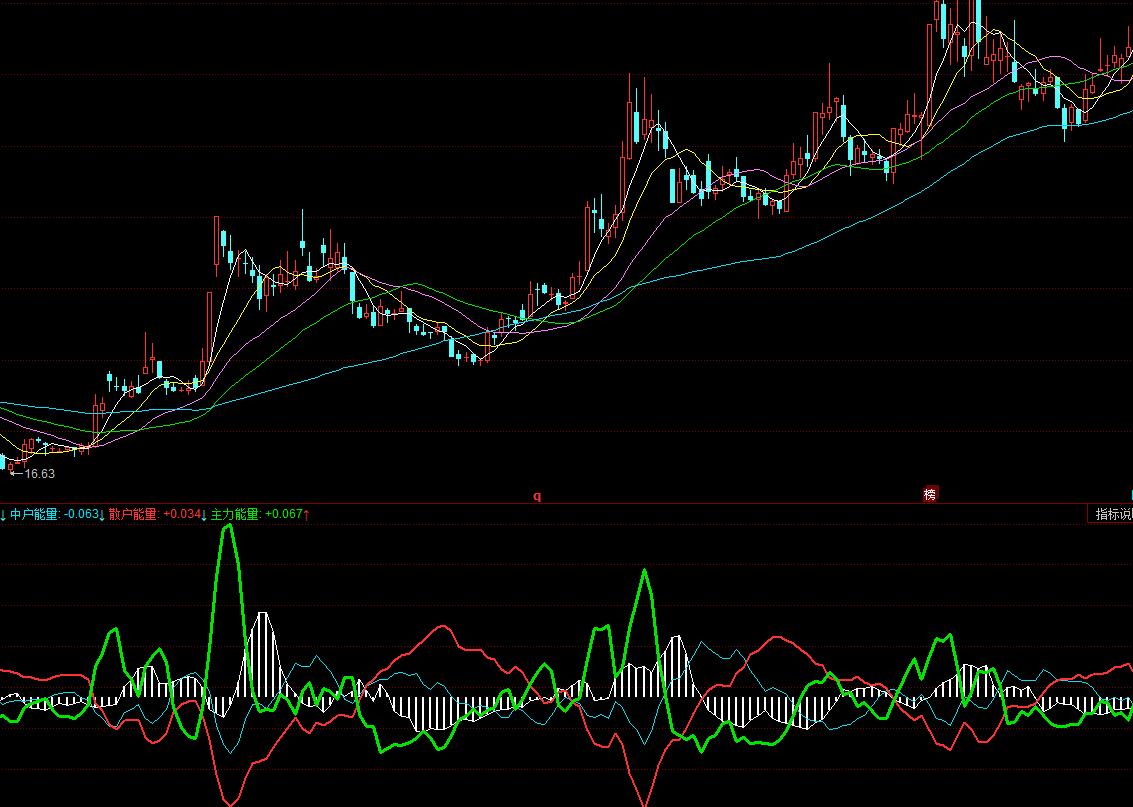Screen dimensions: 1133x807
Task: Click the down arrow before 主力能量
Action: pos(204,515)
